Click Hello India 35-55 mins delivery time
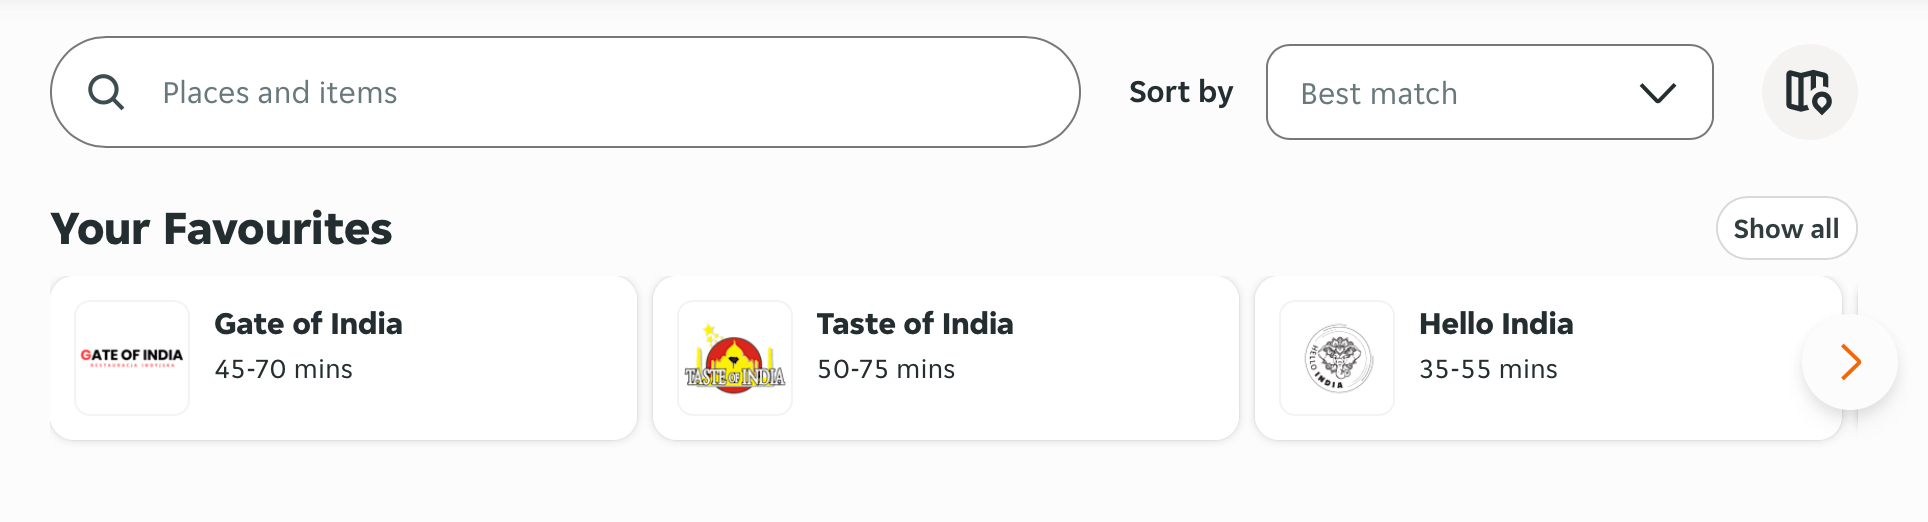This screenshot has height=522, width=1928. click(1487, 369)
